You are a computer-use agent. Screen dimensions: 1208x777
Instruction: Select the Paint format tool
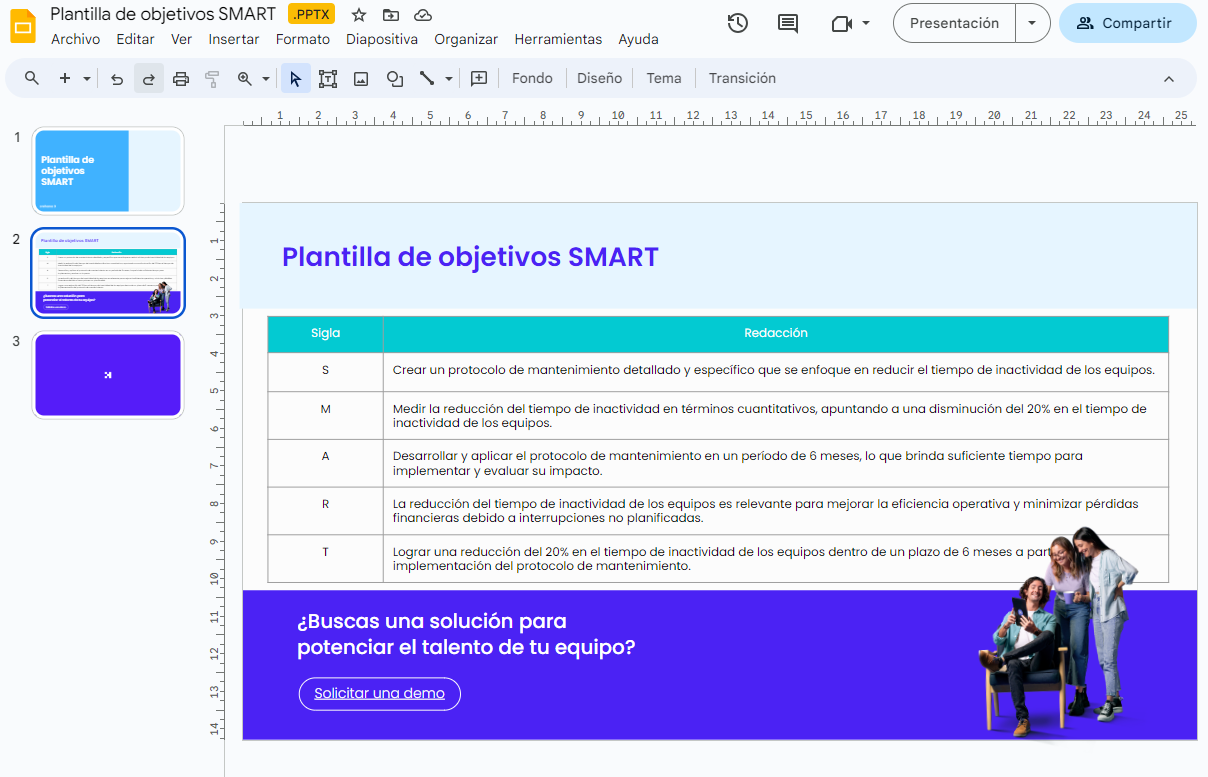click(212, 78)
